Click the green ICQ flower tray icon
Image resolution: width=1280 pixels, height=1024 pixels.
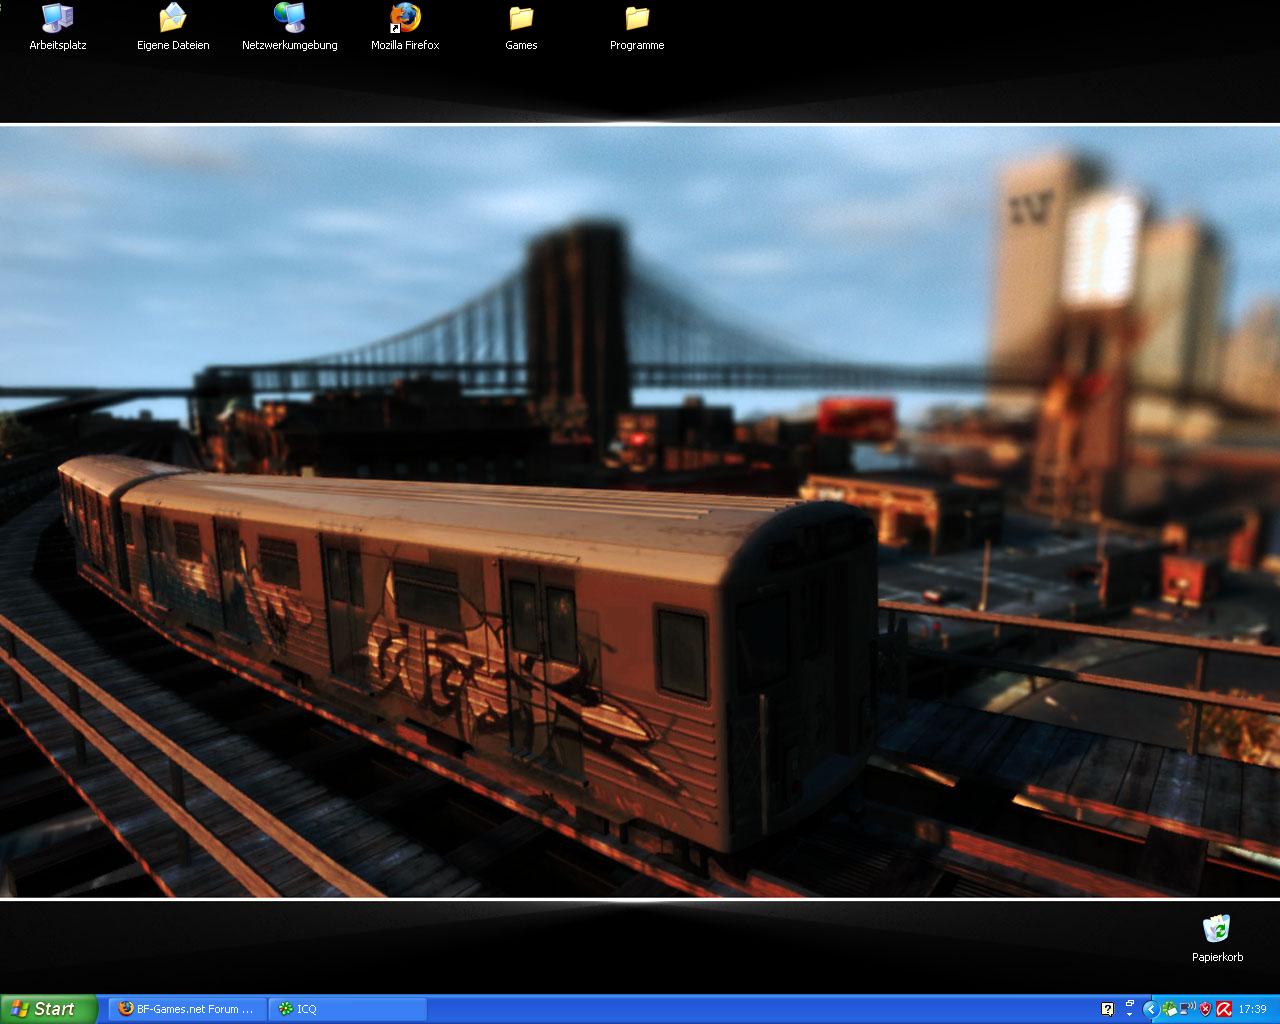pyautogui.click(x=1169, y=1009)
